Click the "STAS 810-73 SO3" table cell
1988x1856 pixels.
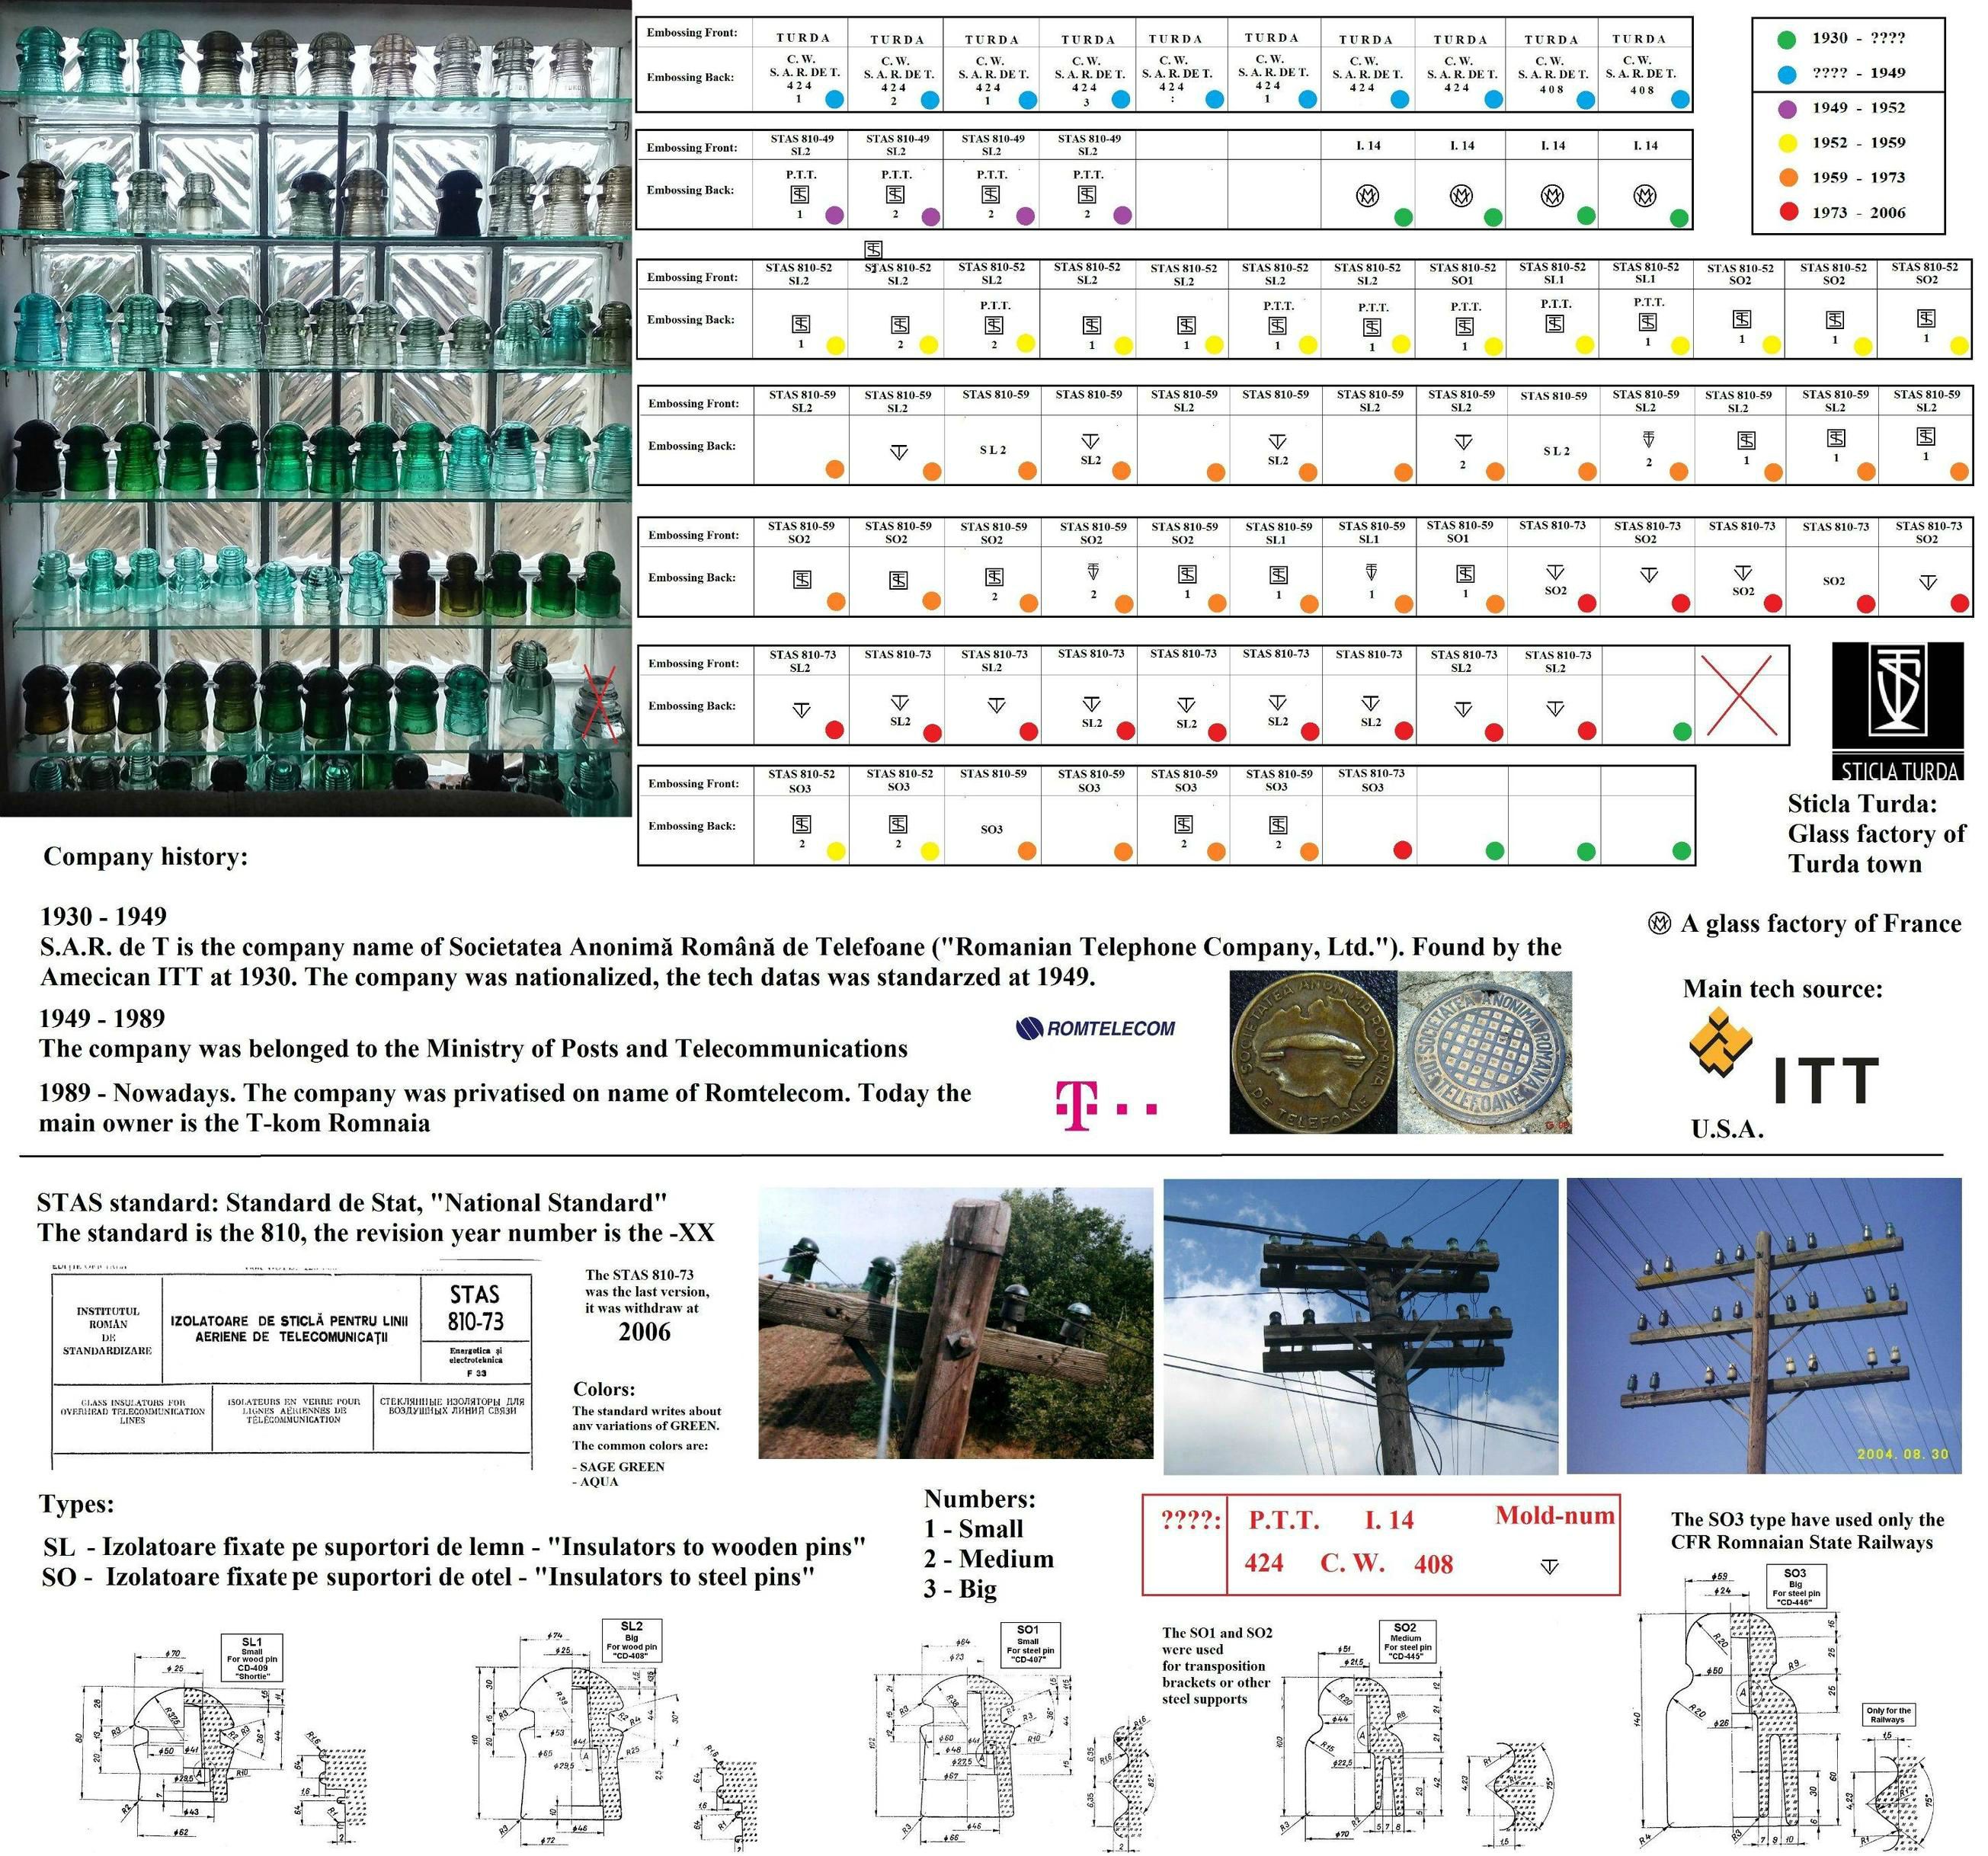pos(1371,780)
